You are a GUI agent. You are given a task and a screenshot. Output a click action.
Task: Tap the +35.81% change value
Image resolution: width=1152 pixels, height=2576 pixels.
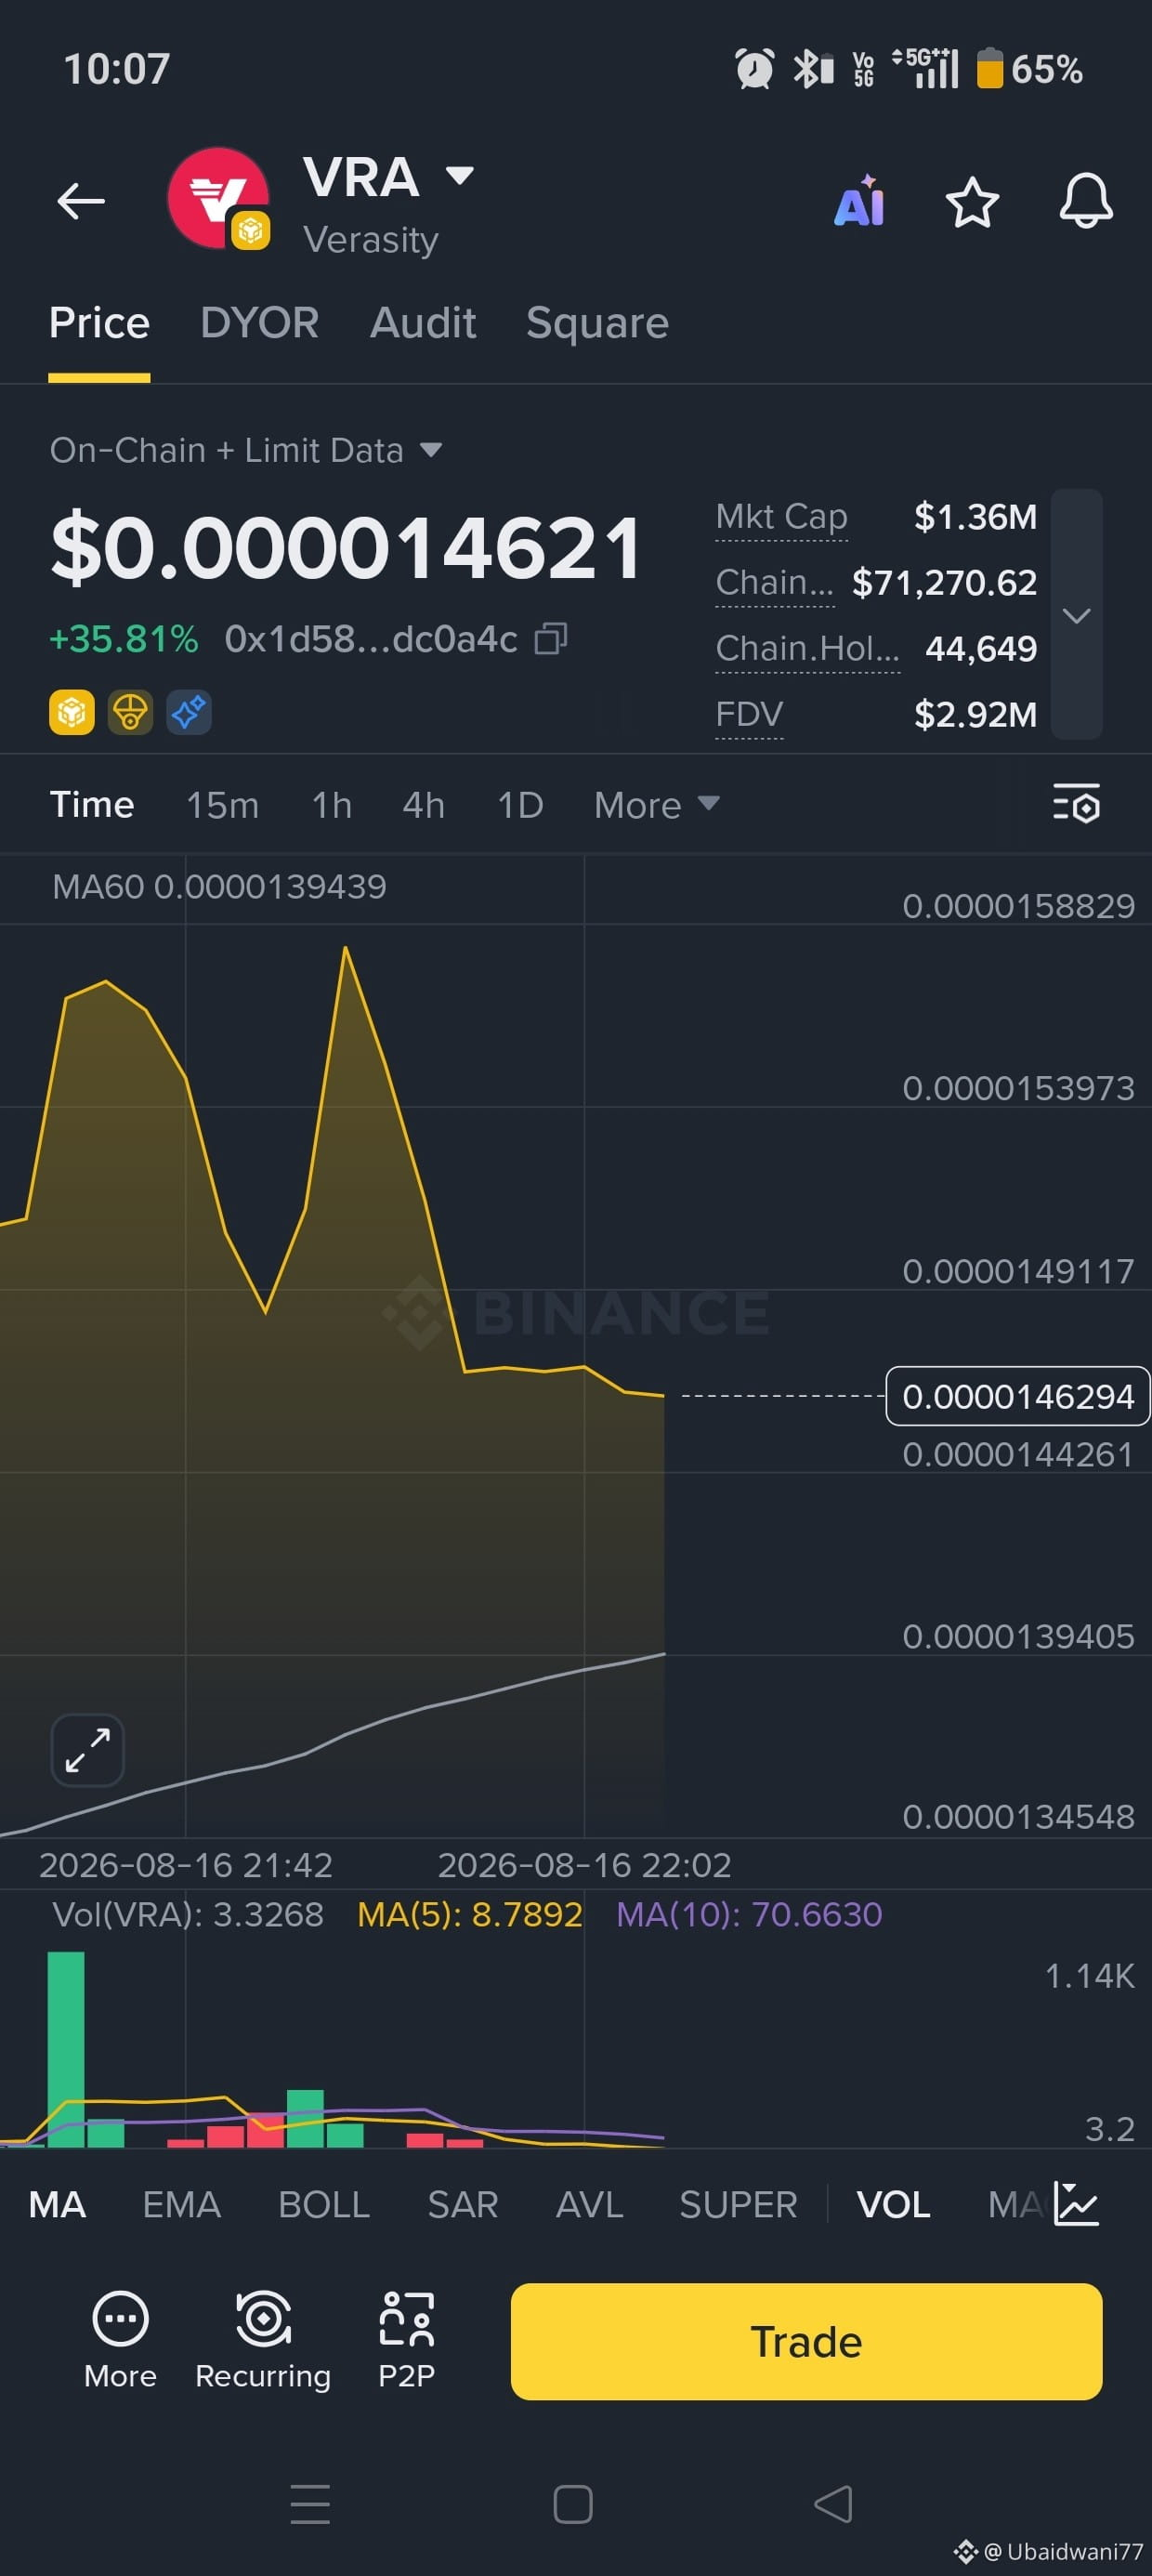tap(124, 639)
